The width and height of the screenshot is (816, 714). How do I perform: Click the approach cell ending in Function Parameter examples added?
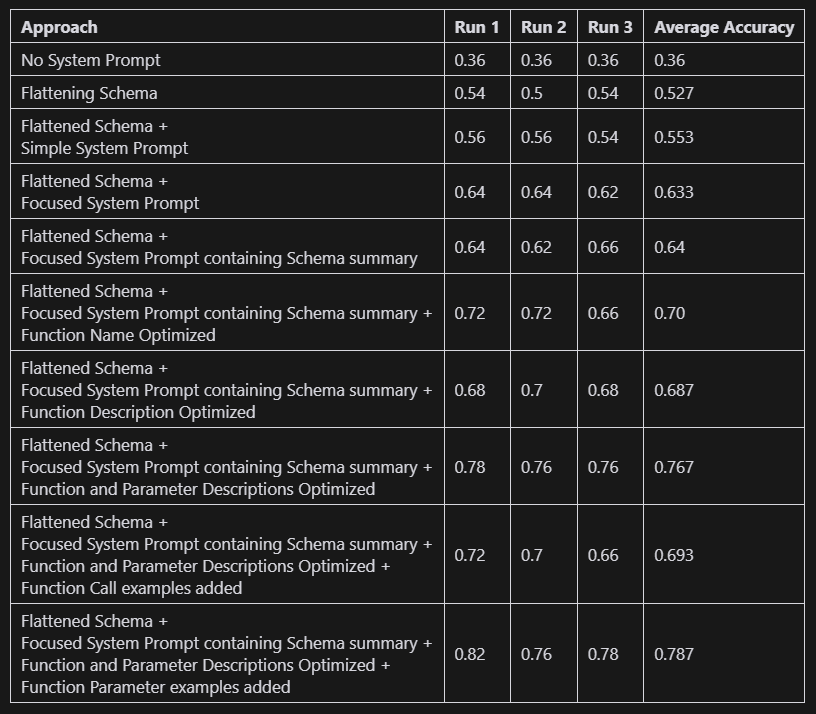226,654
